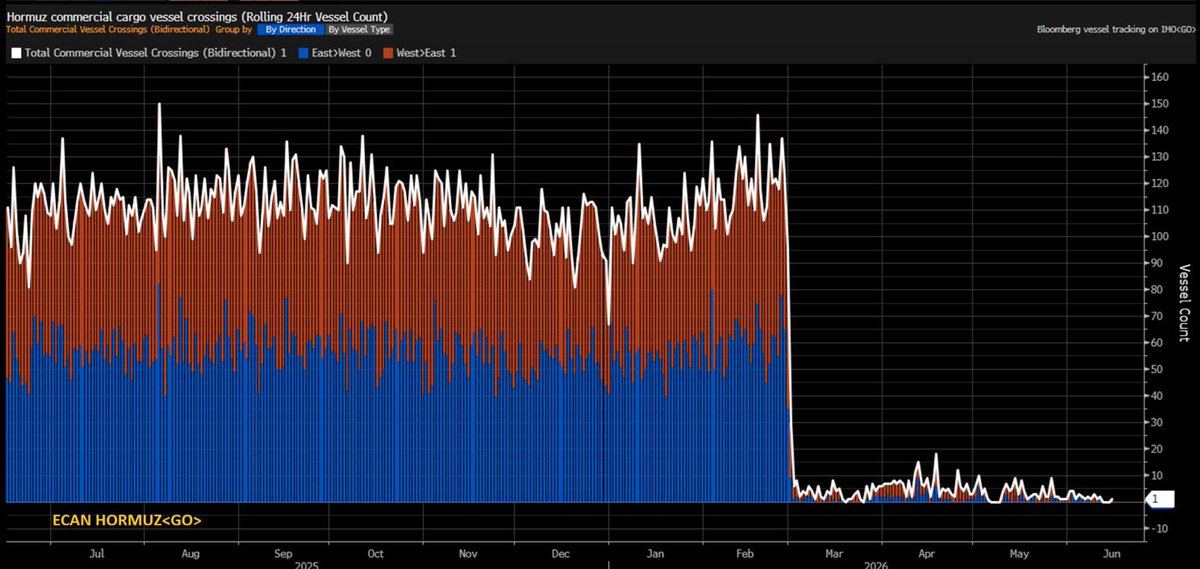Switch grouping to By Vessel Type
This screenshot has height=569, width=1200.
pyautogui.click(x=359, y=30)
